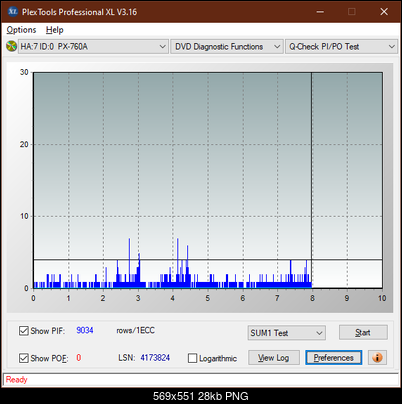Open the Preferences button
The image size is (402, 404).
pos(334,358)
